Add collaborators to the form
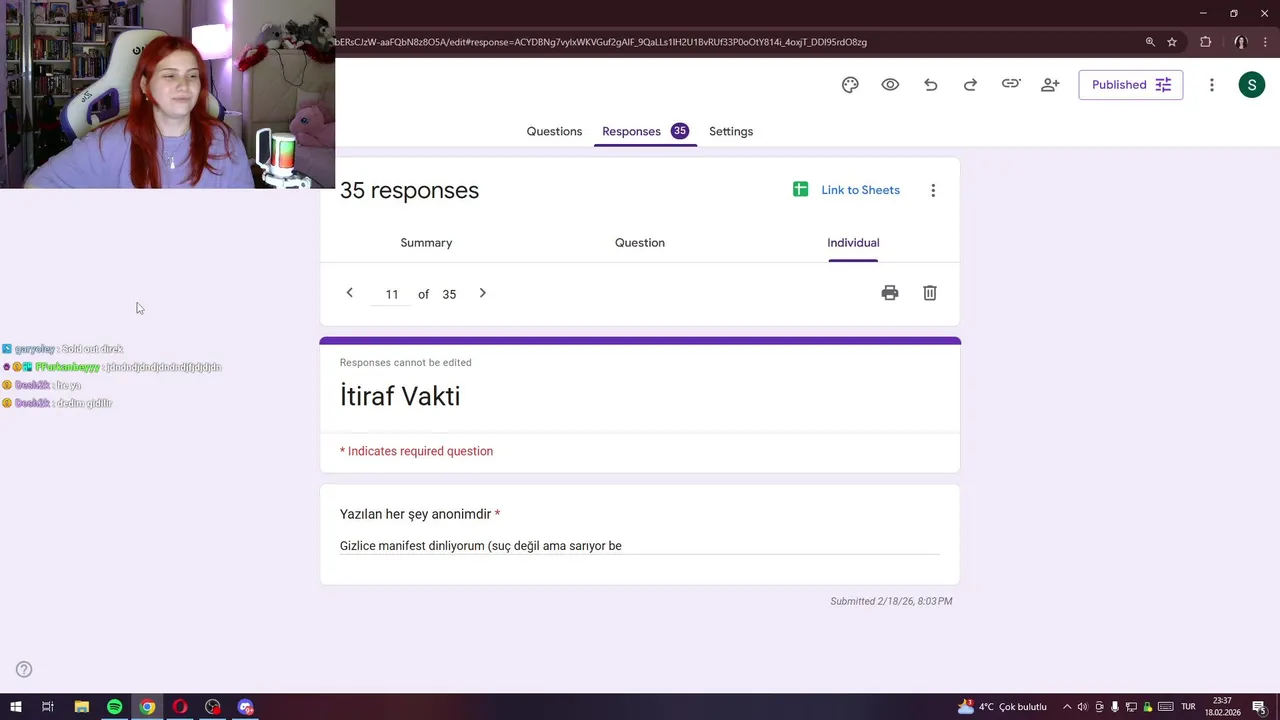 1050,85
